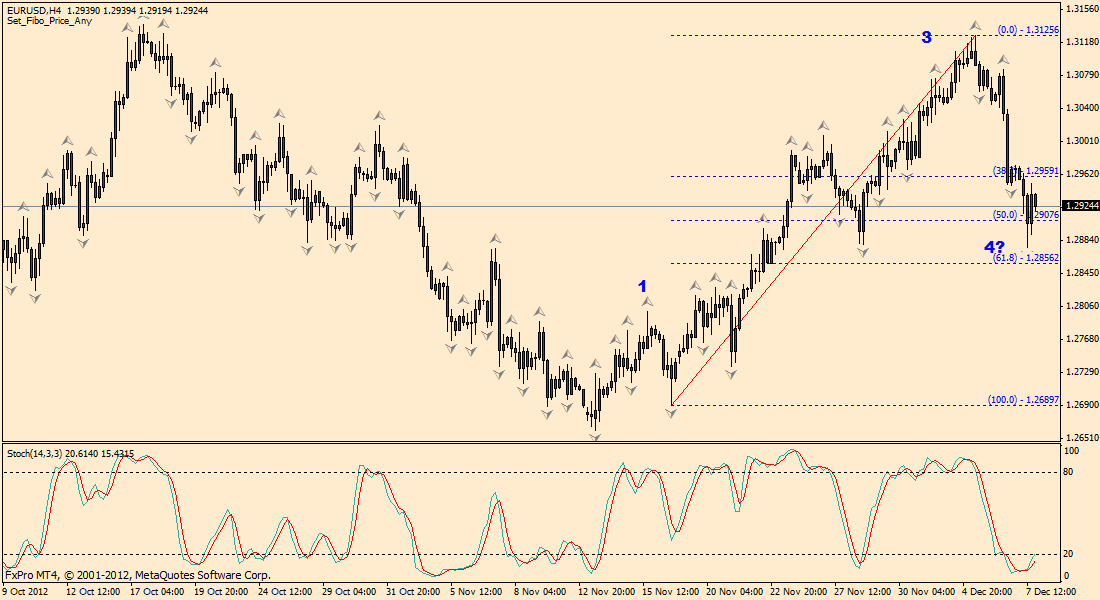This screenshot has height=600, width=1100.
Task: Select the Set_Fibo_Price_Any indicator label
Action: [49, 21]
